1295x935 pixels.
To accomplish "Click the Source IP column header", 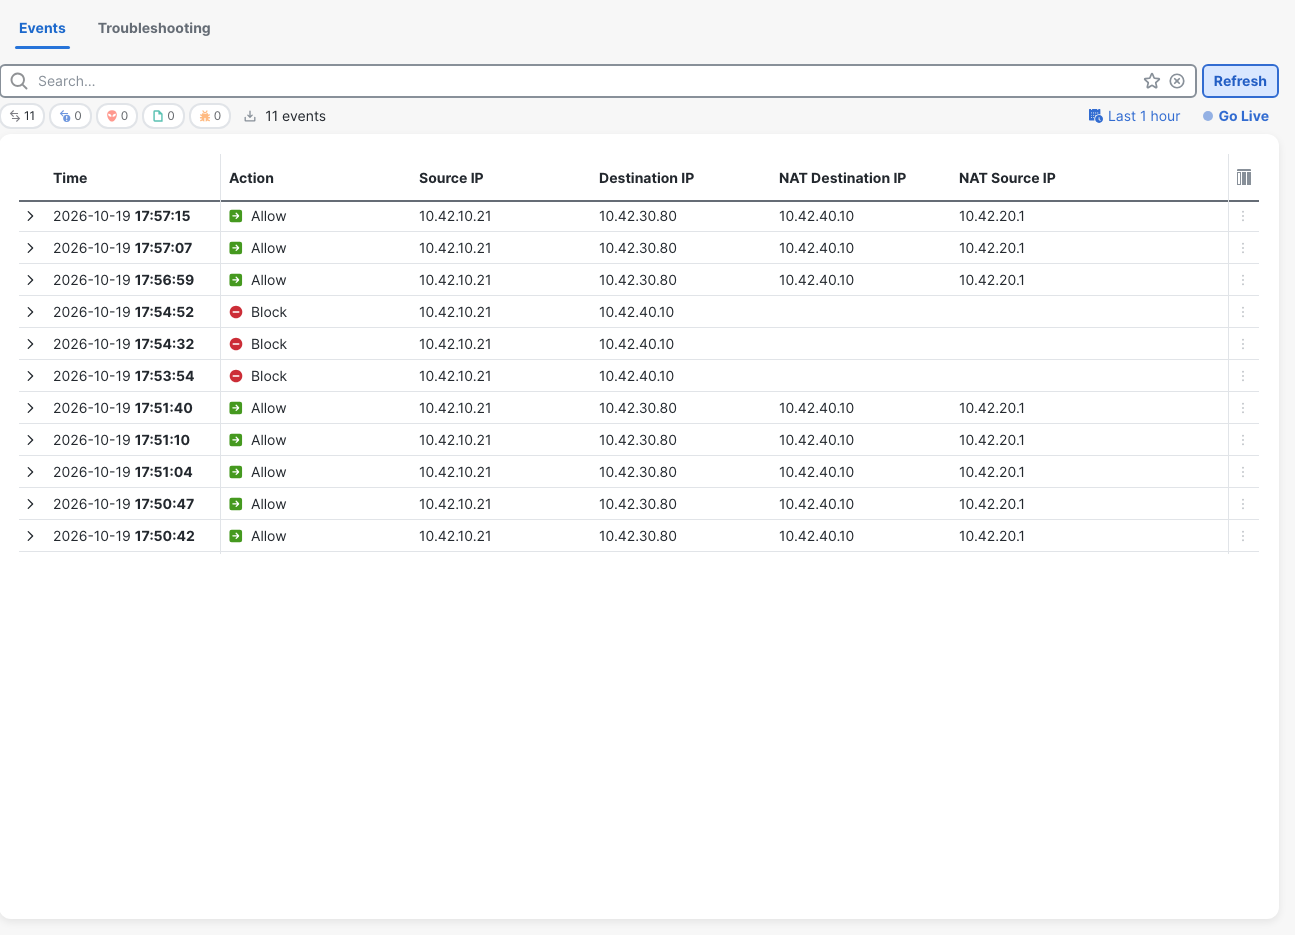I will click(451, 178).
